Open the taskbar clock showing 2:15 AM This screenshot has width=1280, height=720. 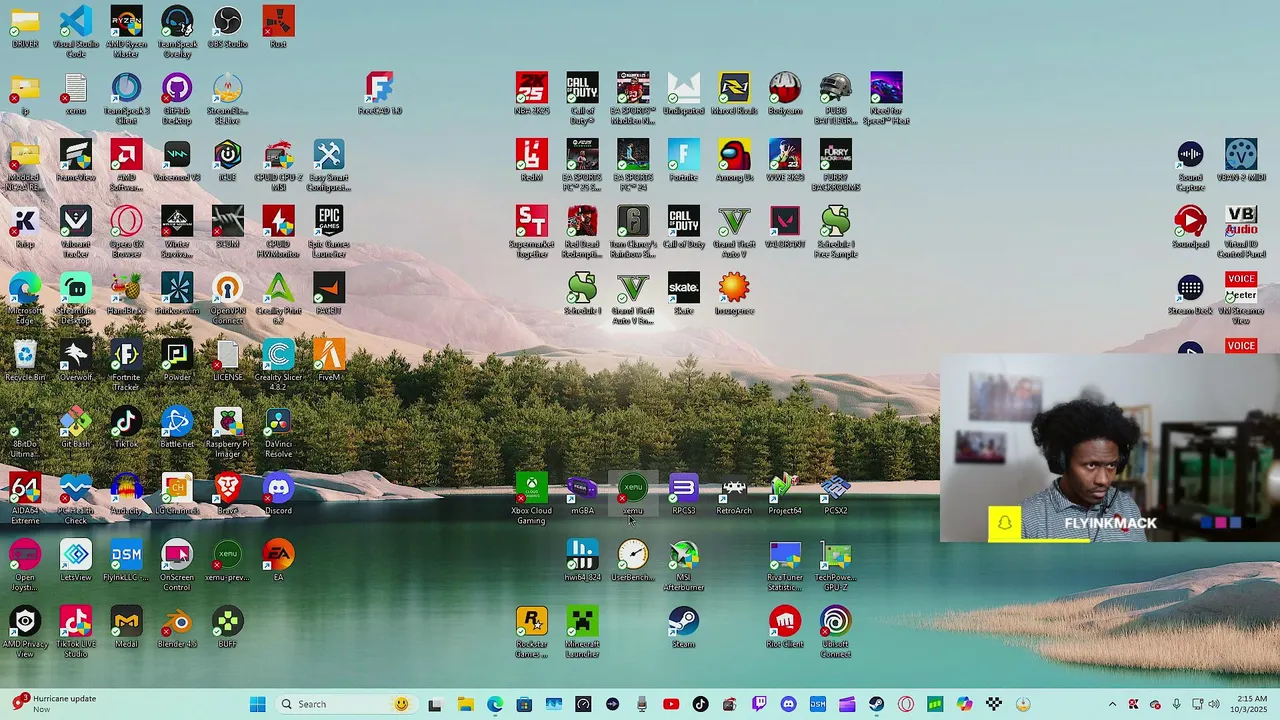tap(1251, 704)
